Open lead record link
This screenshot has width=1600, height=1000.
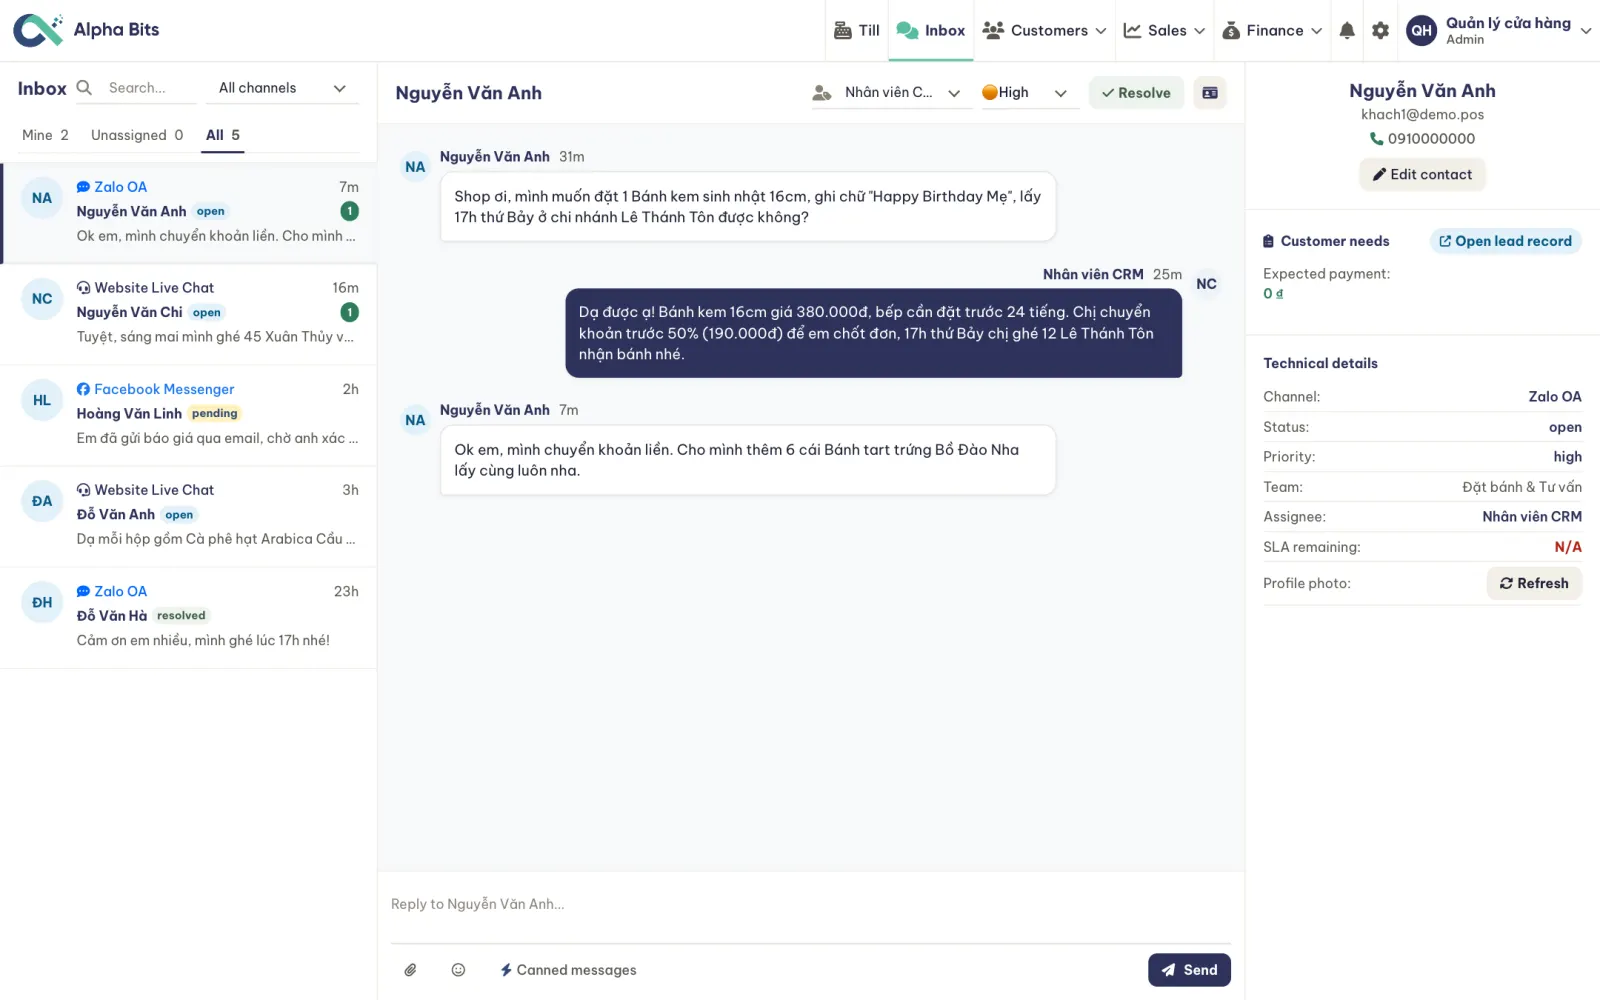tap(1505, 241)
